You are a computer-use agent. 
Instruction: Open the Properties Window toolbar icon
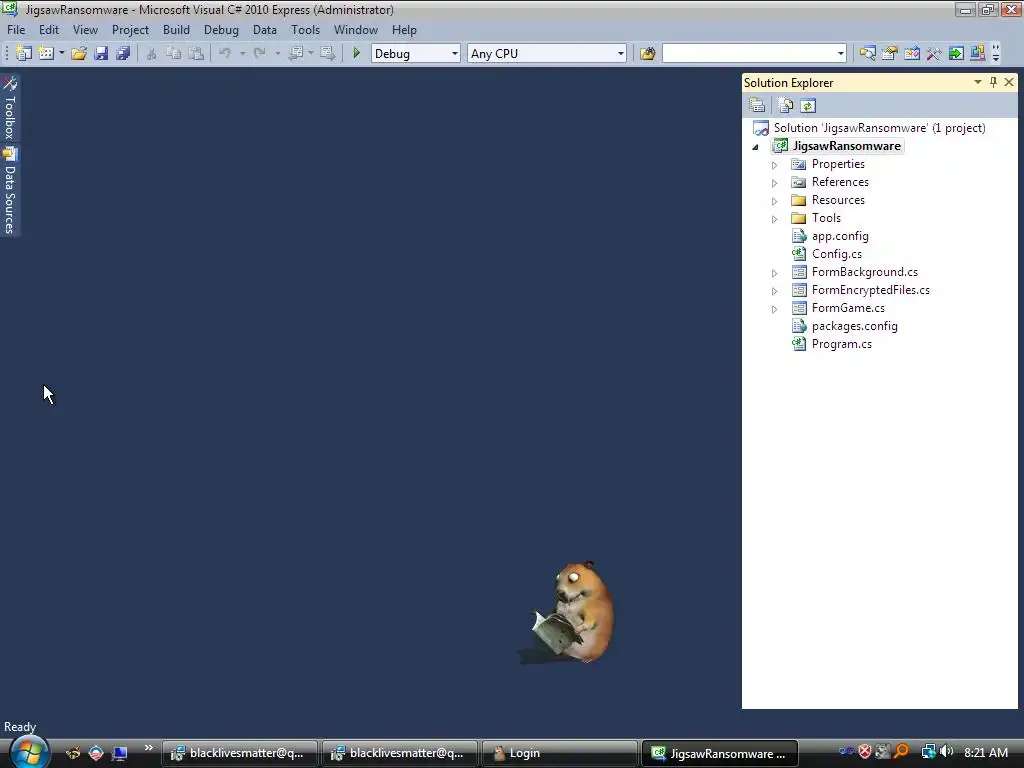pos(890,54)
